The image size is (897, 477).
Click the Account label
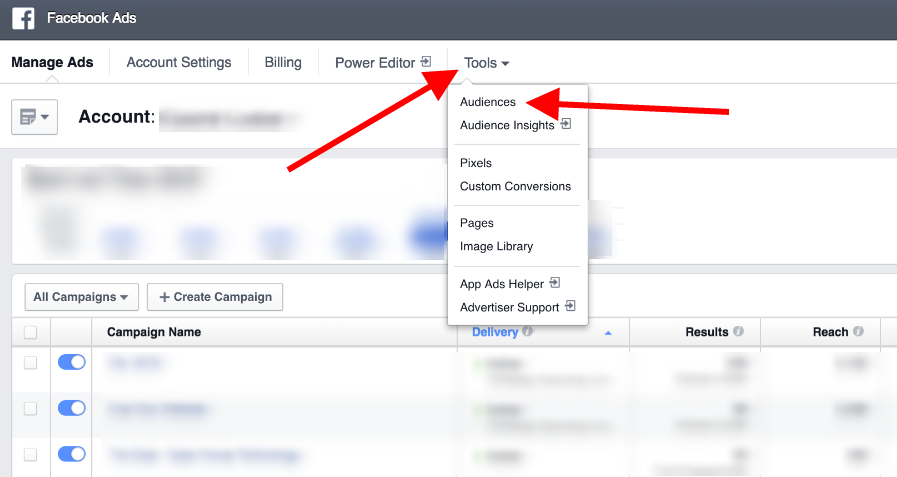click(x=117, y=117)
